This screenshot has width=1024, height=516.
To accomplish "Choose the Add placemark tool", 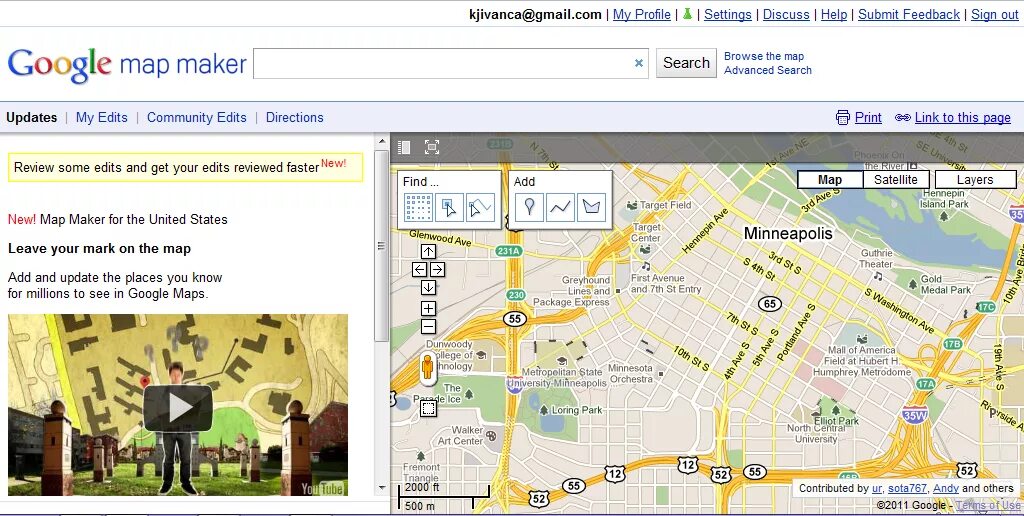I will pyautogui.click(x=529, y=208).
